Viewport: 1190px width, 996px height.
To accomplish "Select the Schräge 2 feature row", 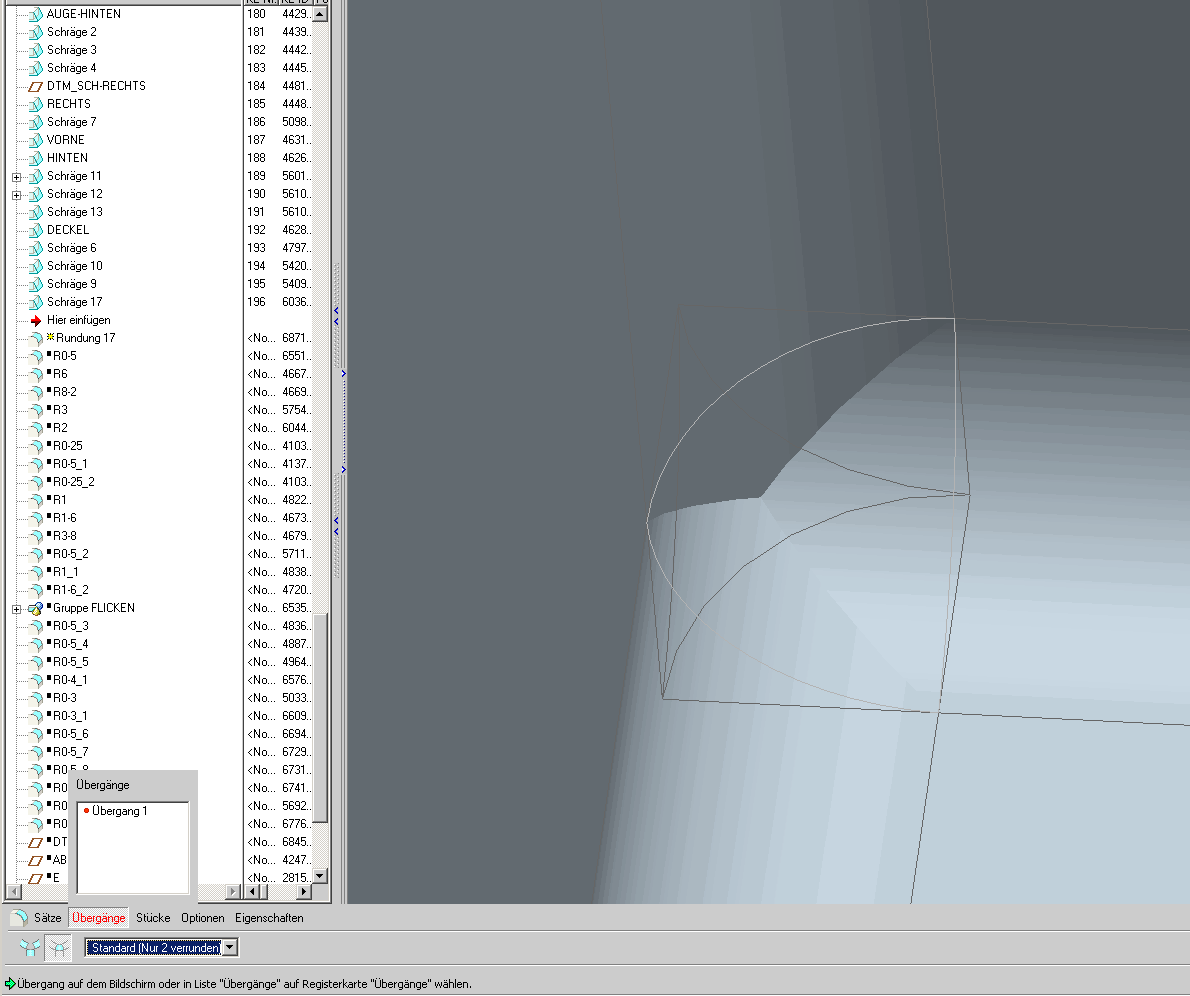I will click(x=72, y=32).
